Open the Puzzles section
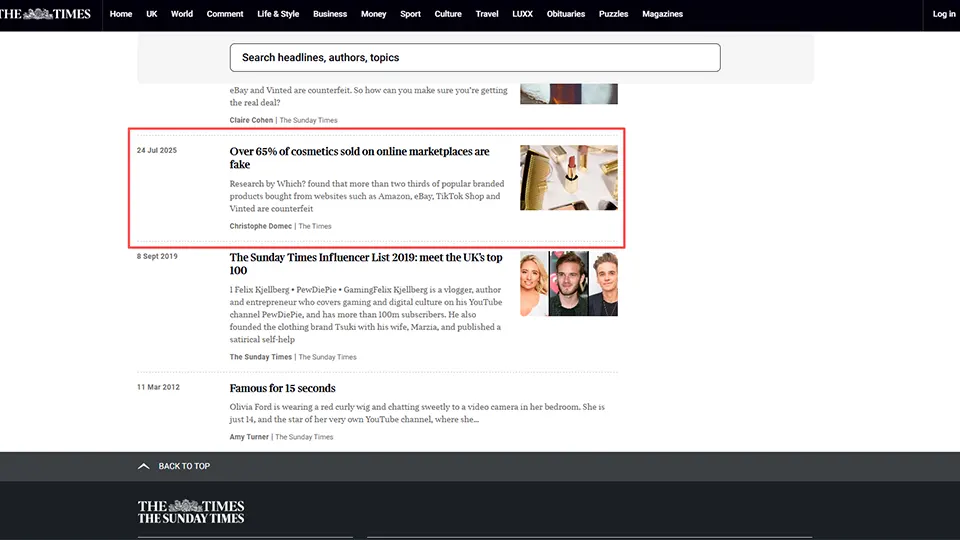Image resolution: width=960 pixels, height=540 pixels. click(x=613, y=13)
